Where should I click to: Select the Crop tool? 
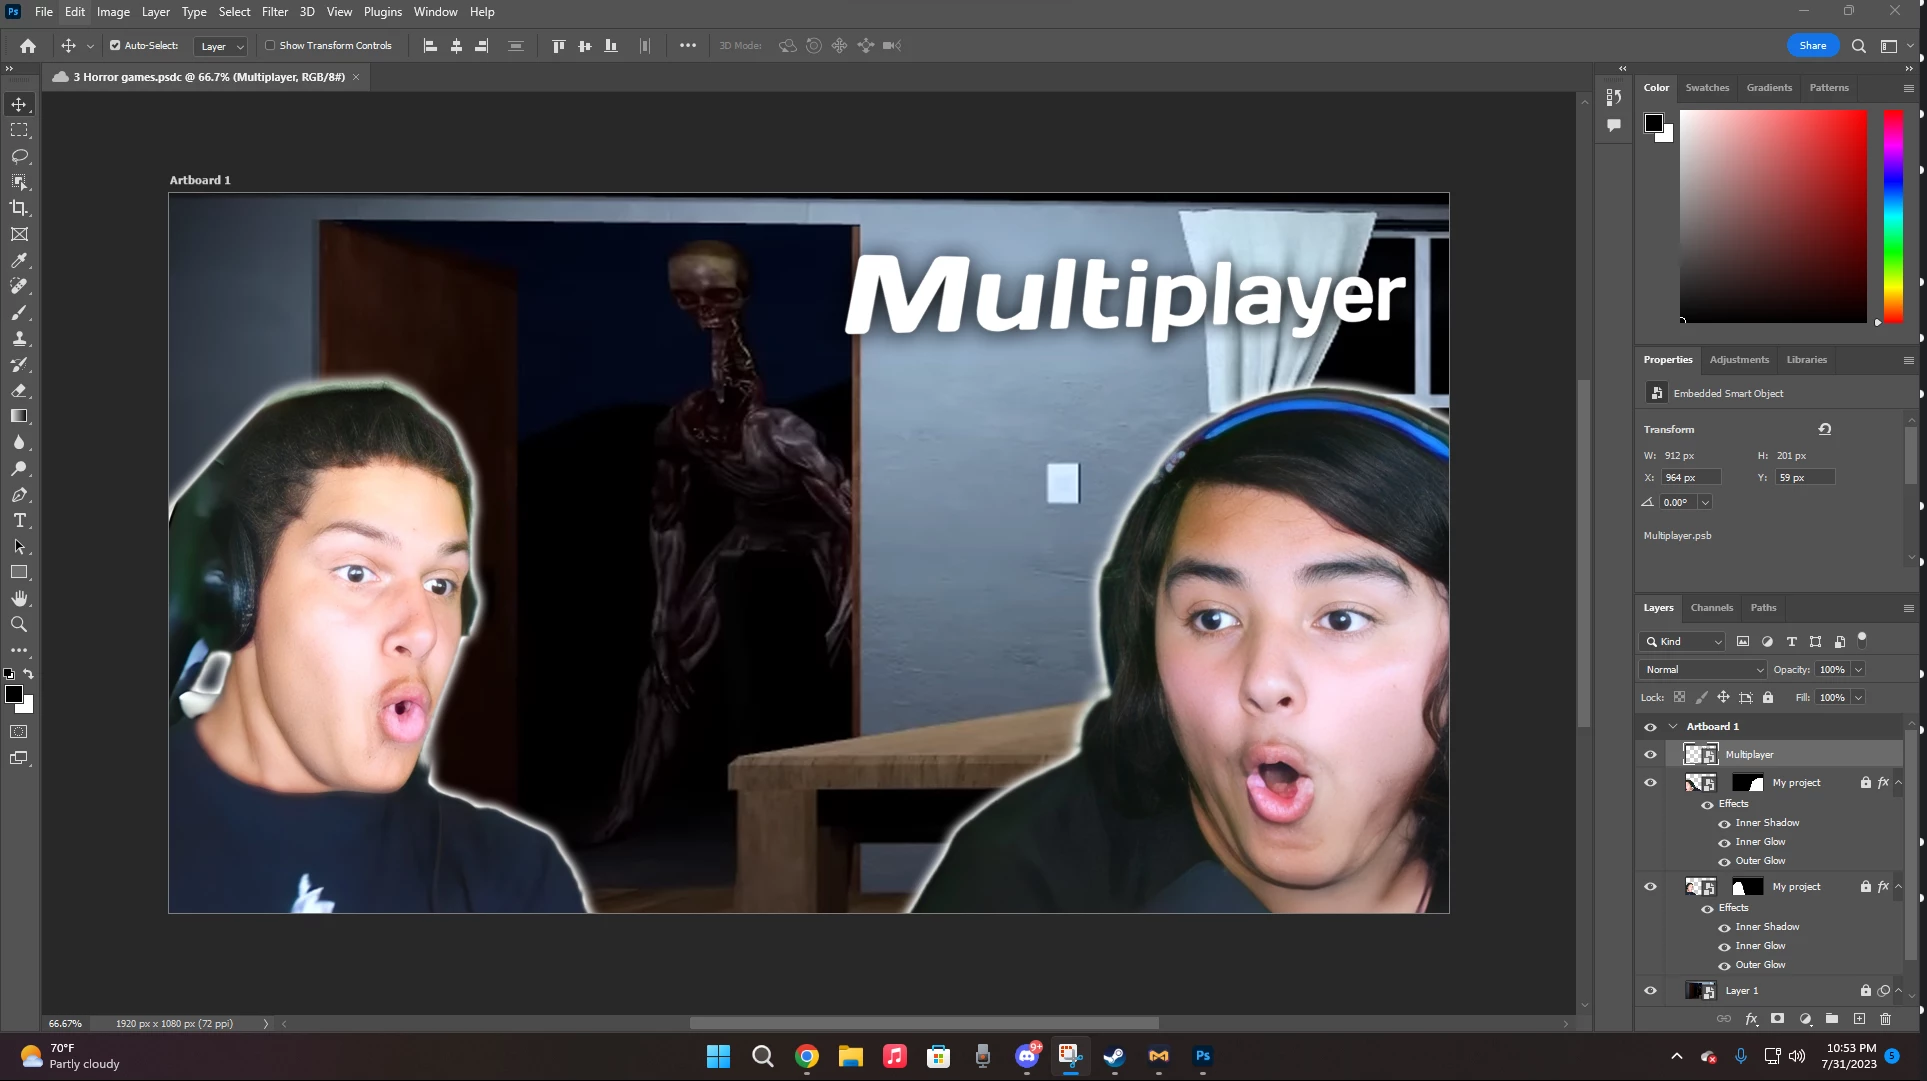(19, 208)
